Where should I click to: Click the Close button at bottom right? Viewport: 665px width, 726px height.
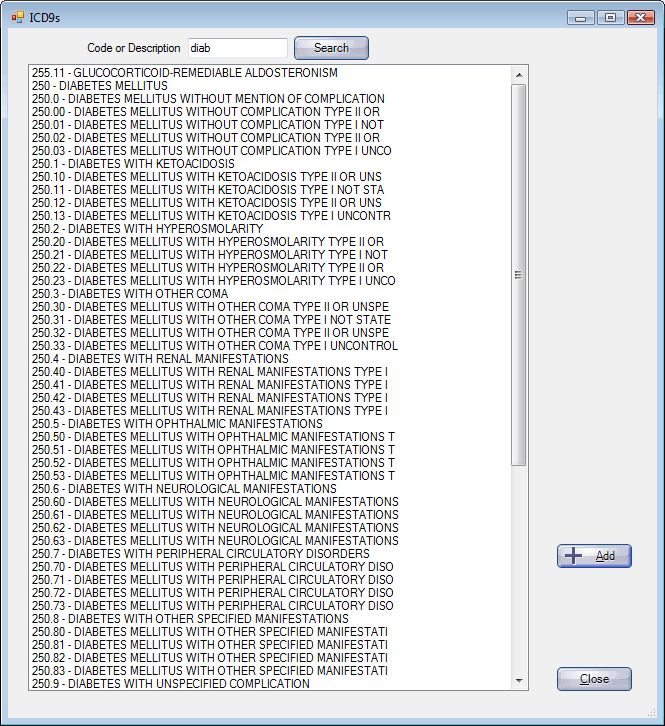coord(594,679)
